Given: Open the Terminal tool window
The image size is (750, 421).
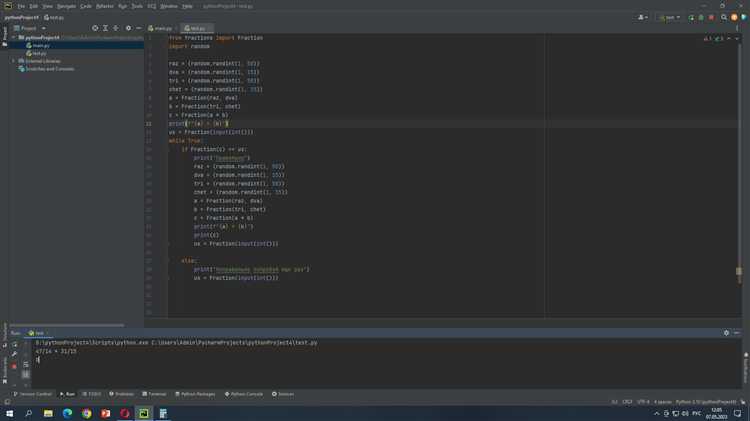Looking at the screenshot, I should coord(154,394).
